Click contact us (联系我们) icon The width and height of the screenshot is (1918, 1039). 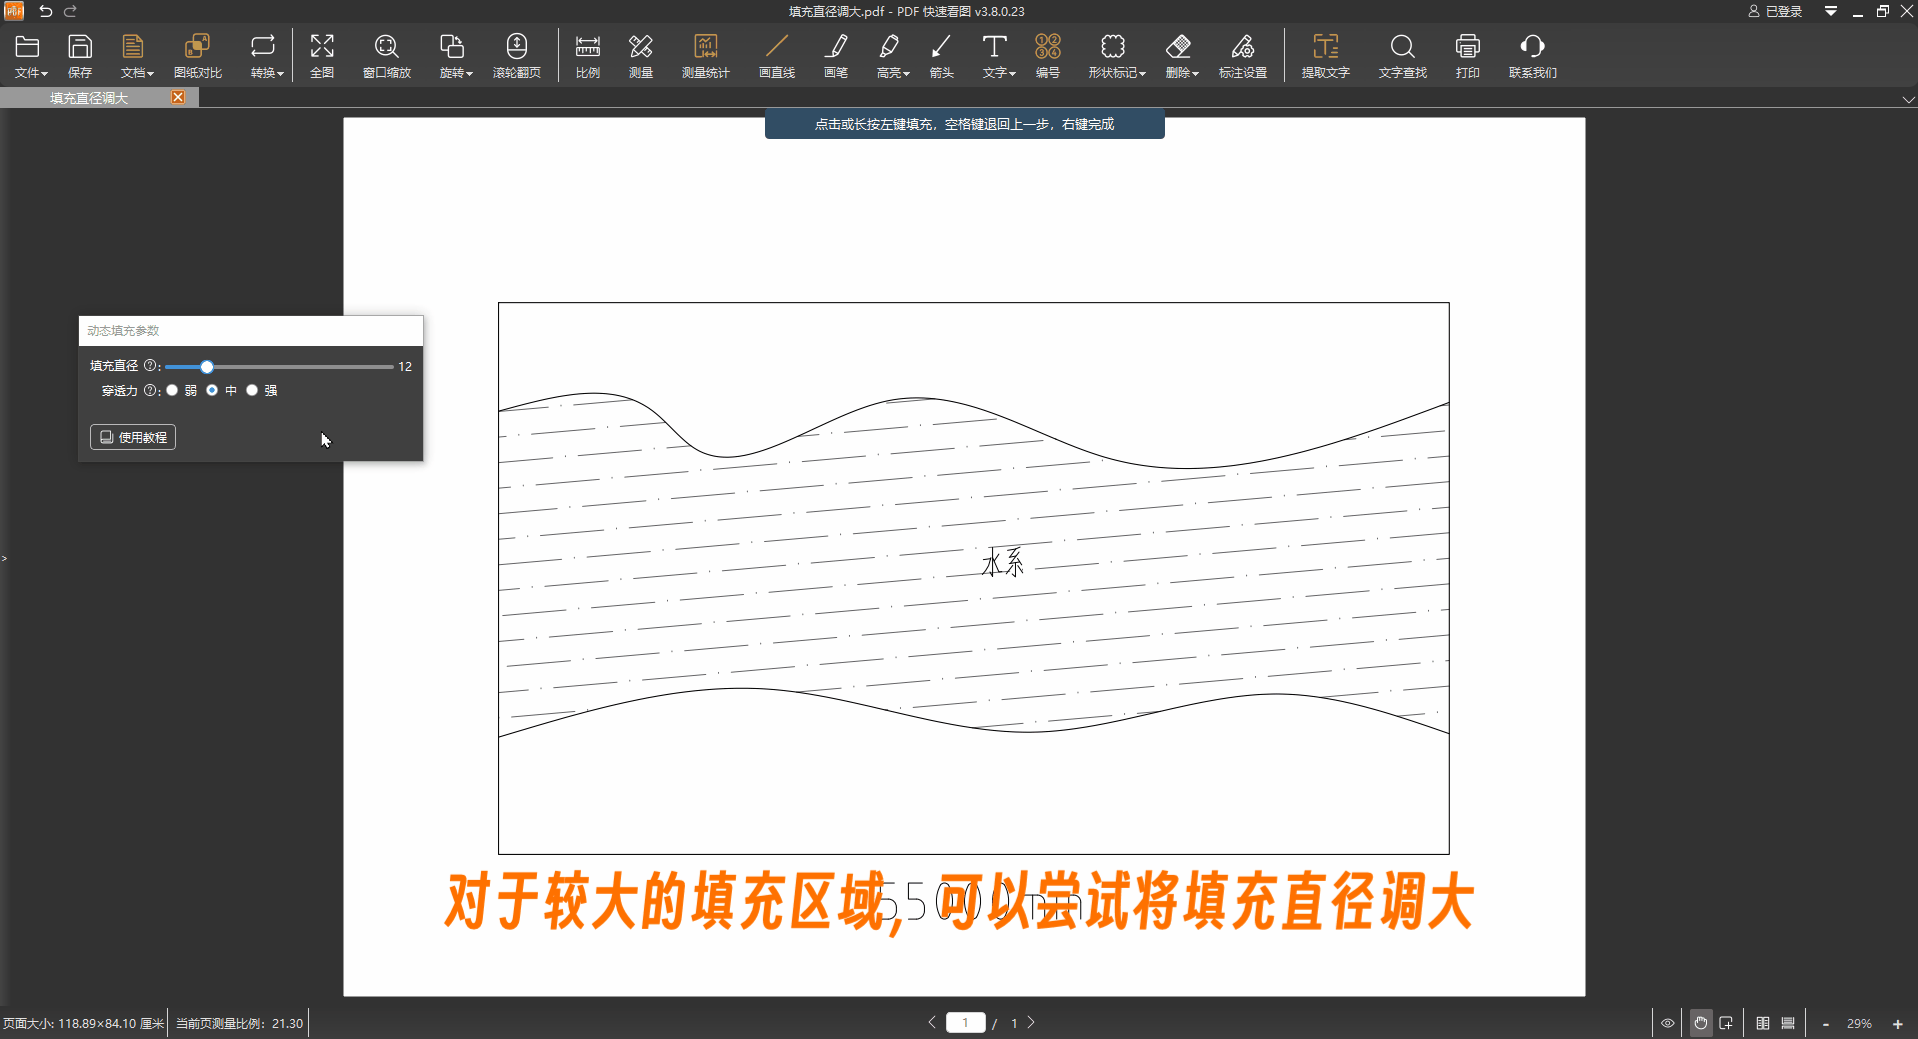[x=1533, y=56]
